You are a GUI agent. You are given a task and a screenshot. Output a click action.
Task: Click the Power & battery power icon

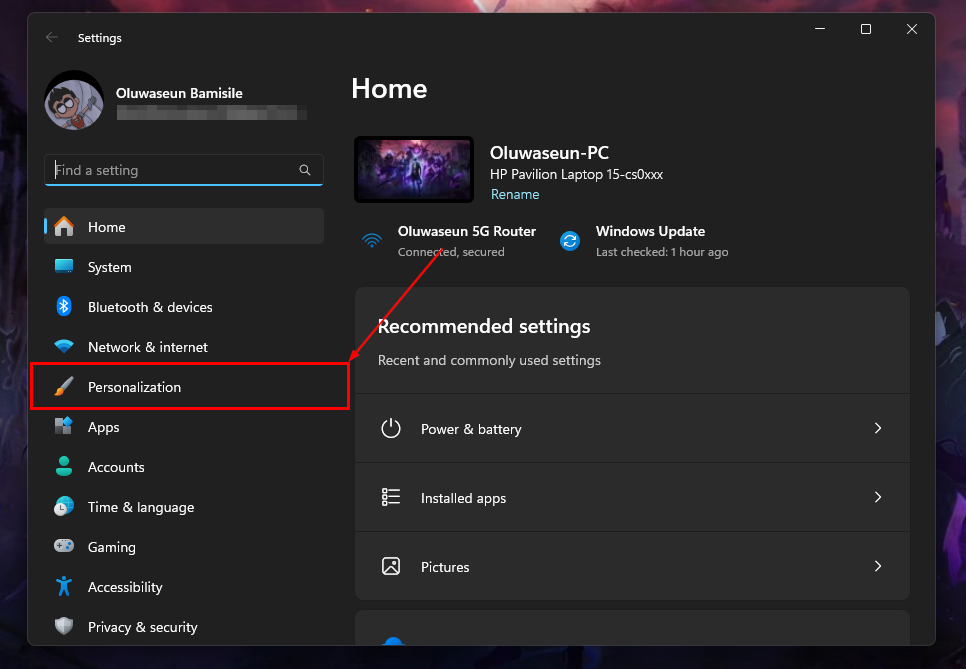click(391, 429)
